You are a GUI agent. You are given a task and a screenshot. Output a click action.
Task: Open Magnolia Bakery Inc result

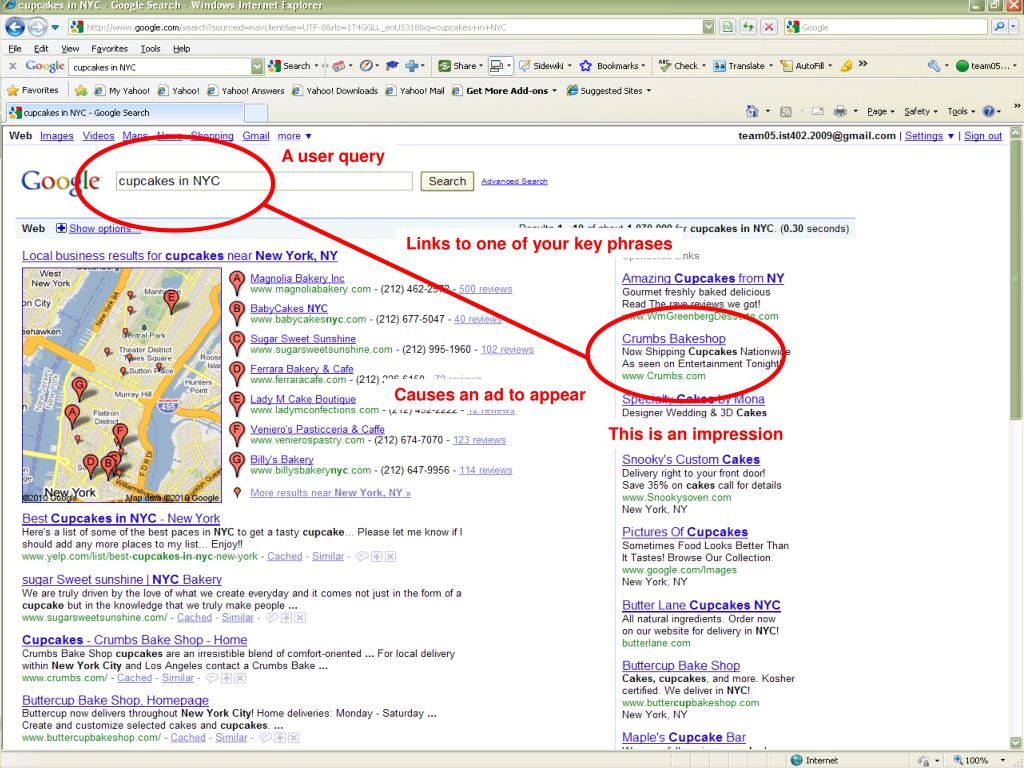point(297,278)
